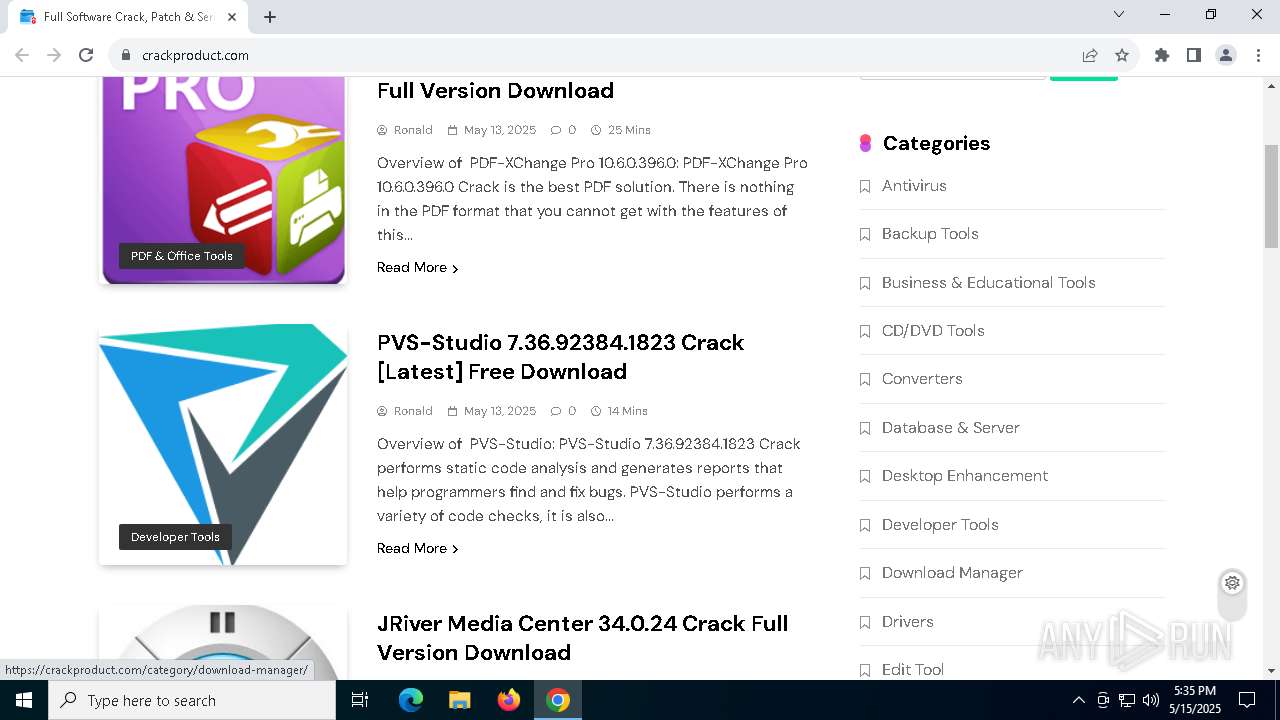
Task: Click the taskbar search box
Action: (192, 700)
